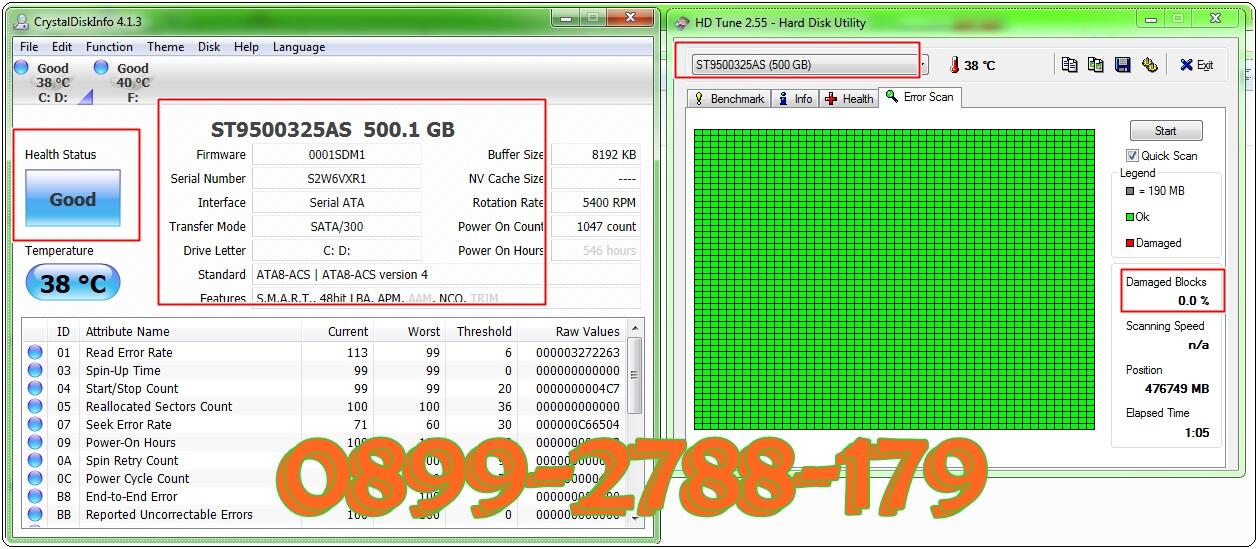Click the green Ok legend square
The height and width of the screenshot is (549, 1258).
pos(1129,217)
